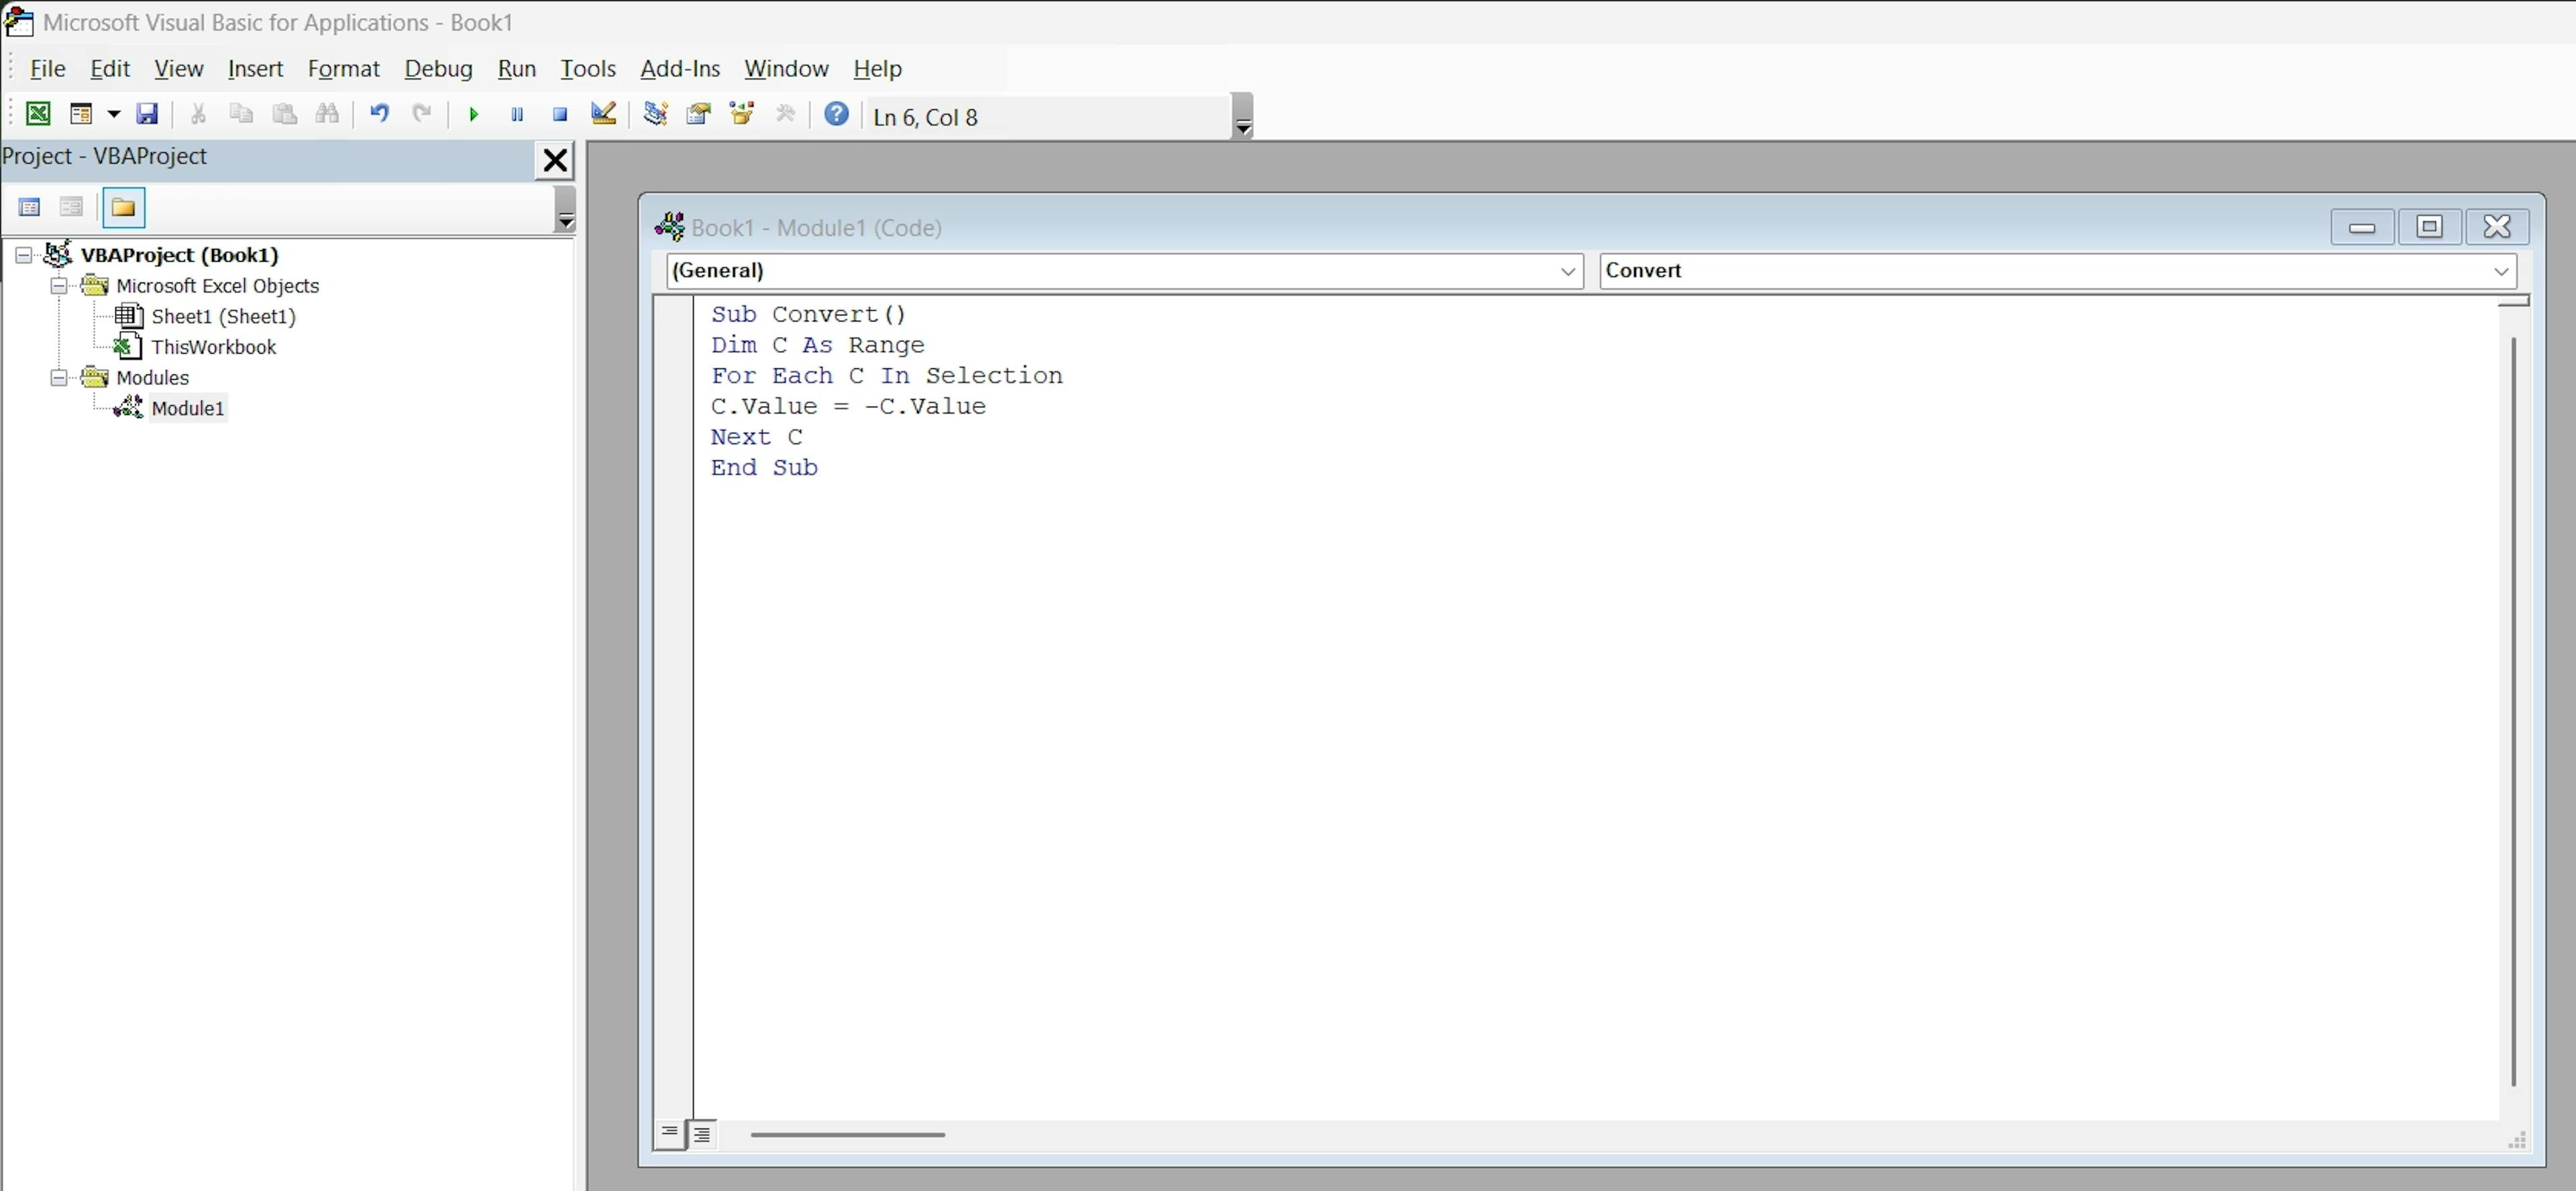Click the Copy toolbar icon

[x=241, y=114]
